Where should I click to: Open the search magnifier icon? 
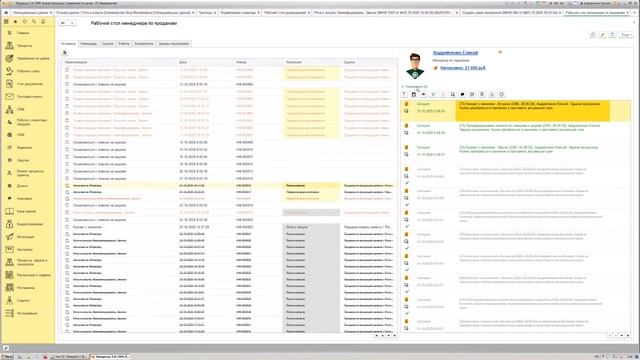[34, 21]
